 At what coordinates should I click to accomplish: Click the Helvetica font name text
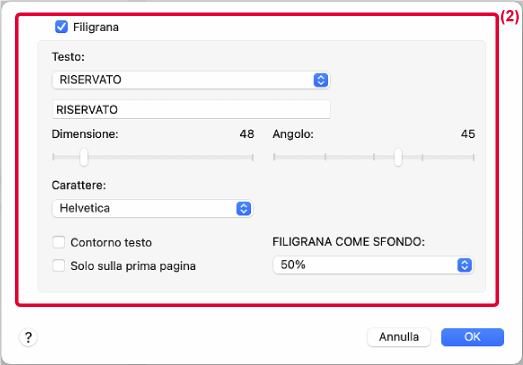click(85, 208)
